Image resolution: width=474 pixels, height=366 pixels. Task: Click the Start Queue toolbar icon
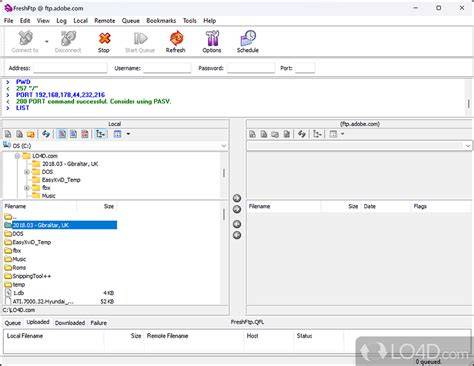pyautogui.click(x=140, y=42)
